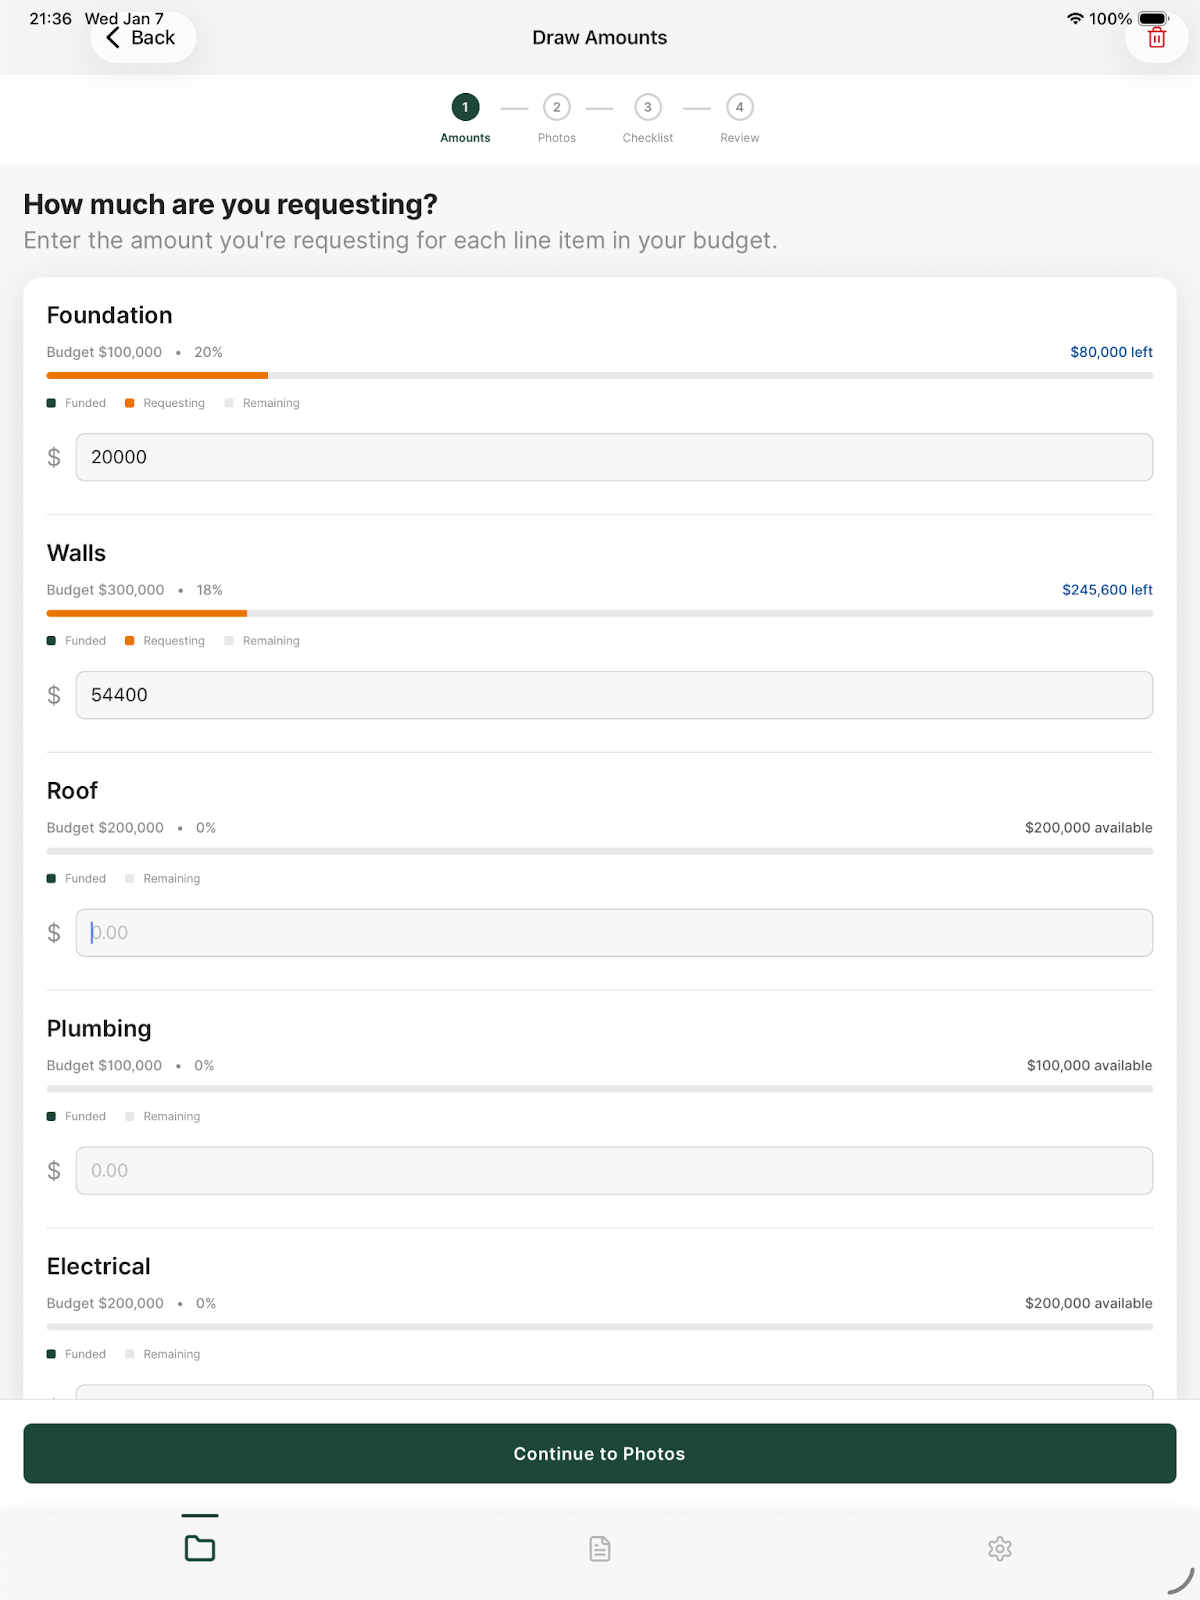Focus the Roof amount field
This screenshot has width=1200, height=1600.
pos(614,933)
